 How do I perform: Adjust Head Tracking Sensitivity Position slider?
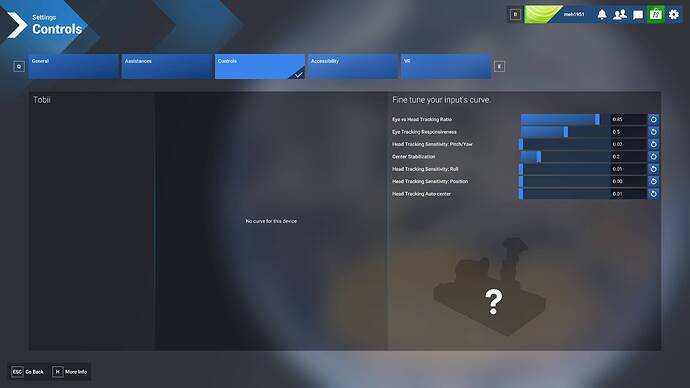(x=565, y=181)
